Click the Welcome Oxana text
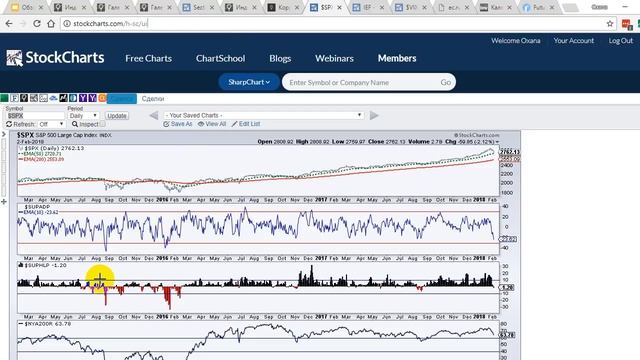Image resolution: width=640 pixels, height=360 pixels. (516, 40)
